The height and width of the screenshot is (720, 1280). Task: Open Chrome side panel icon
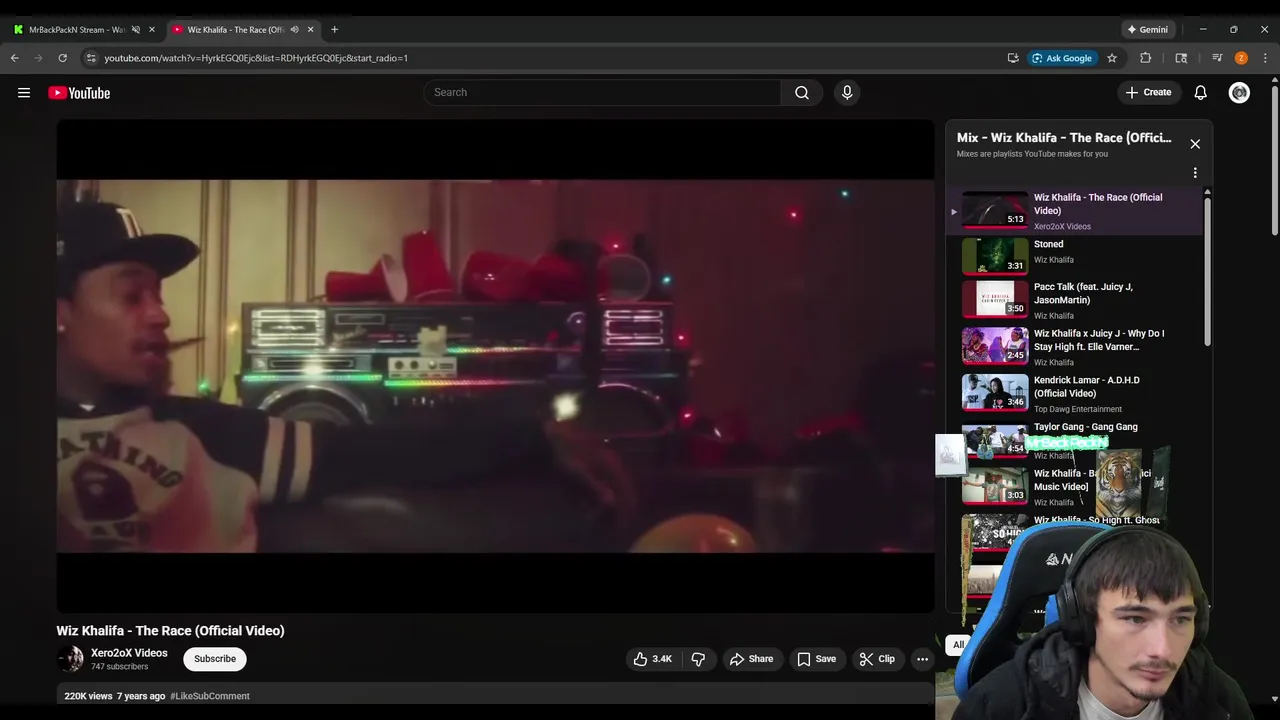[1181, 58]
